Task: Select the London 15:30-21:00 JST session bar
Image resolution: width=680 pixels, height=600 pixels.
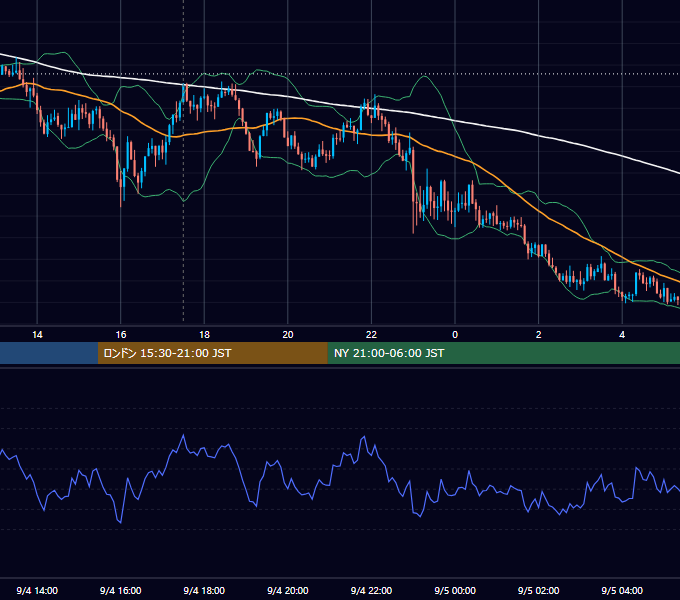Action: 212,353
